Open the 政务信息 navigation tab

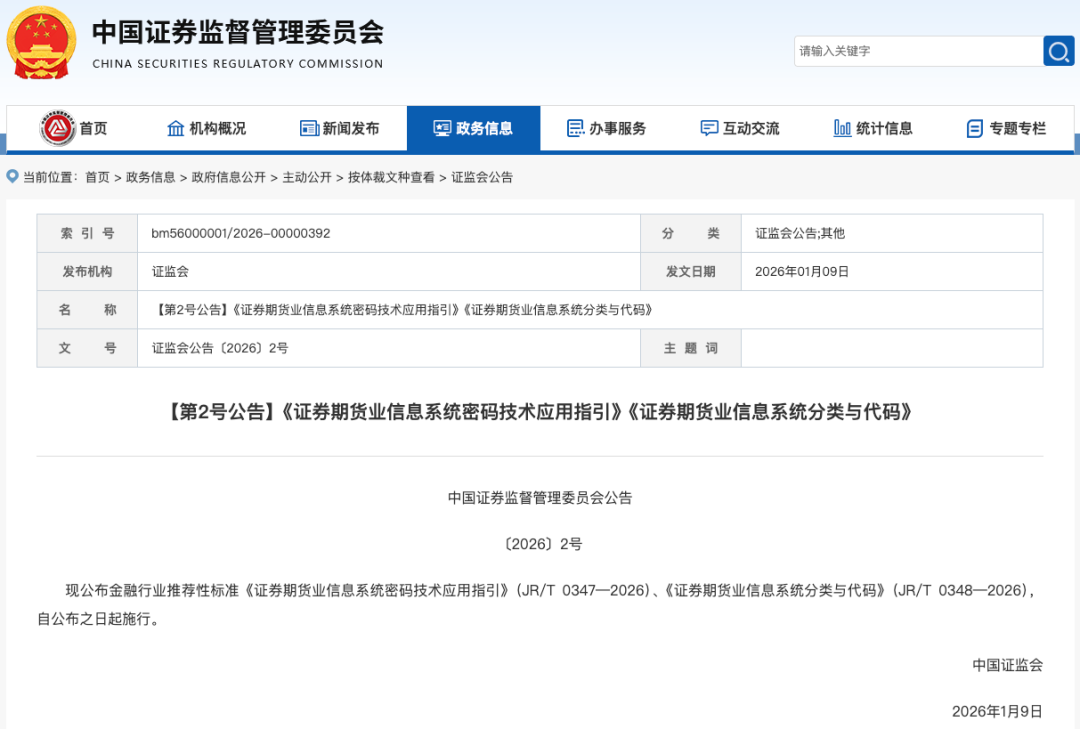pos(473,128)
